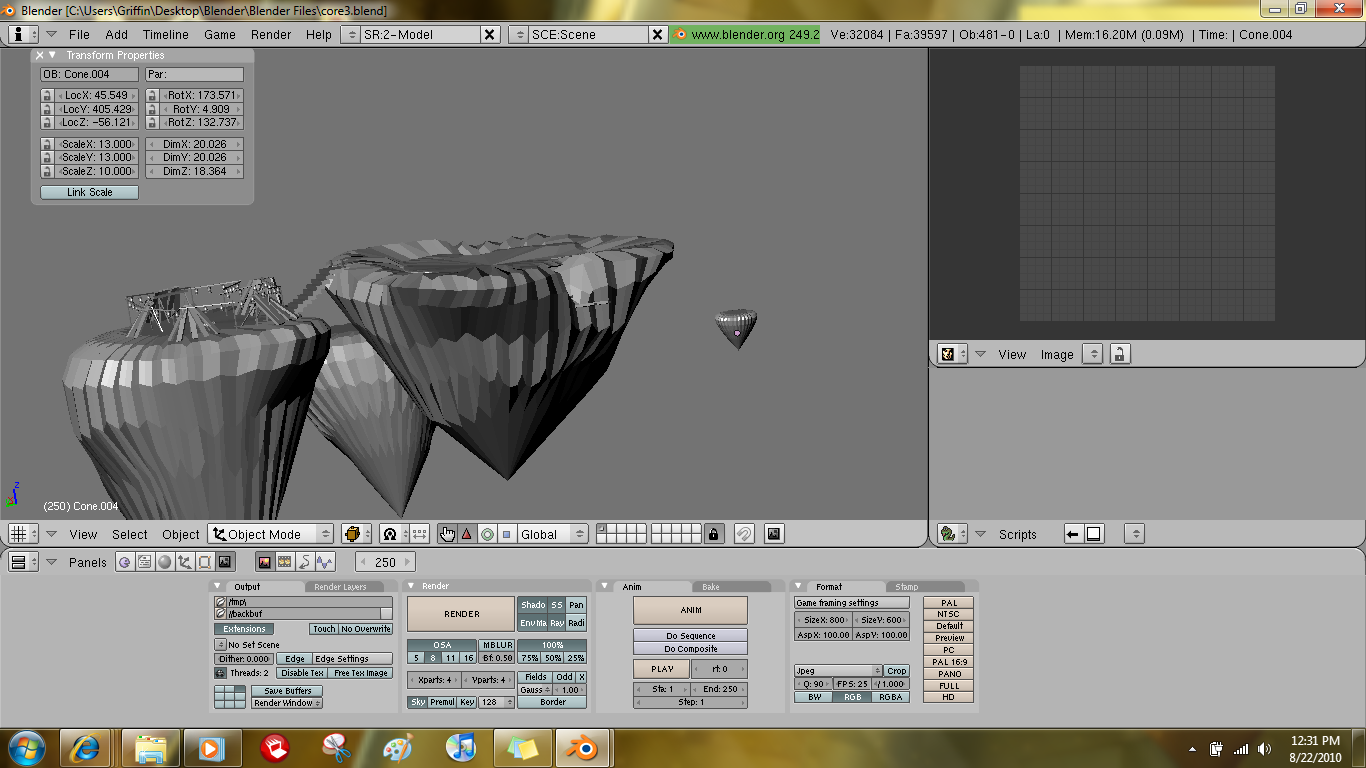Select the scale manipulator square icon
1366x768 pixels.
click(506, 534)
